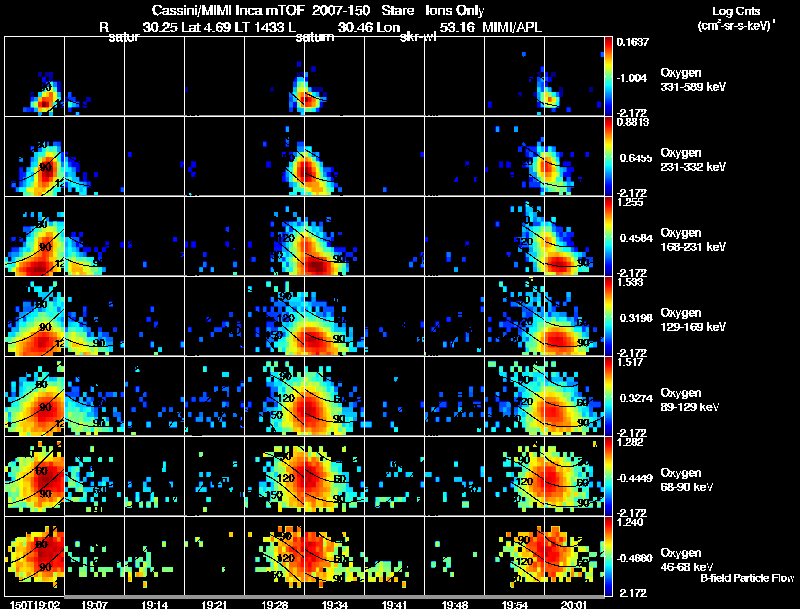
Task: Click the color bar beside Oxygen 129-169 keV
Action: [x=608, y=317]
